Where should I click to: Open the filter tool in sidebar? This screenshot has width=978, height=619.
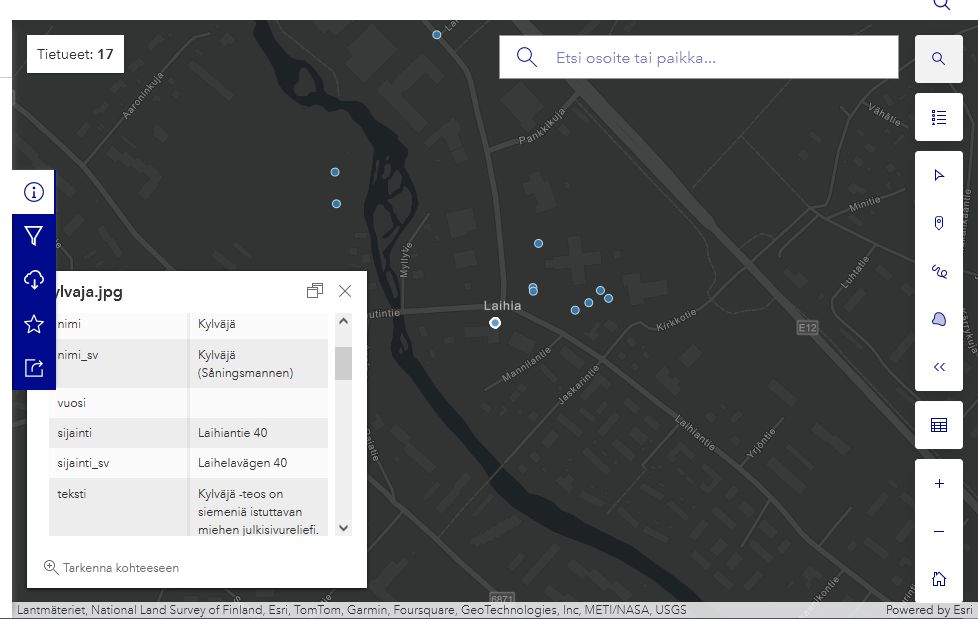pos(33,236)
